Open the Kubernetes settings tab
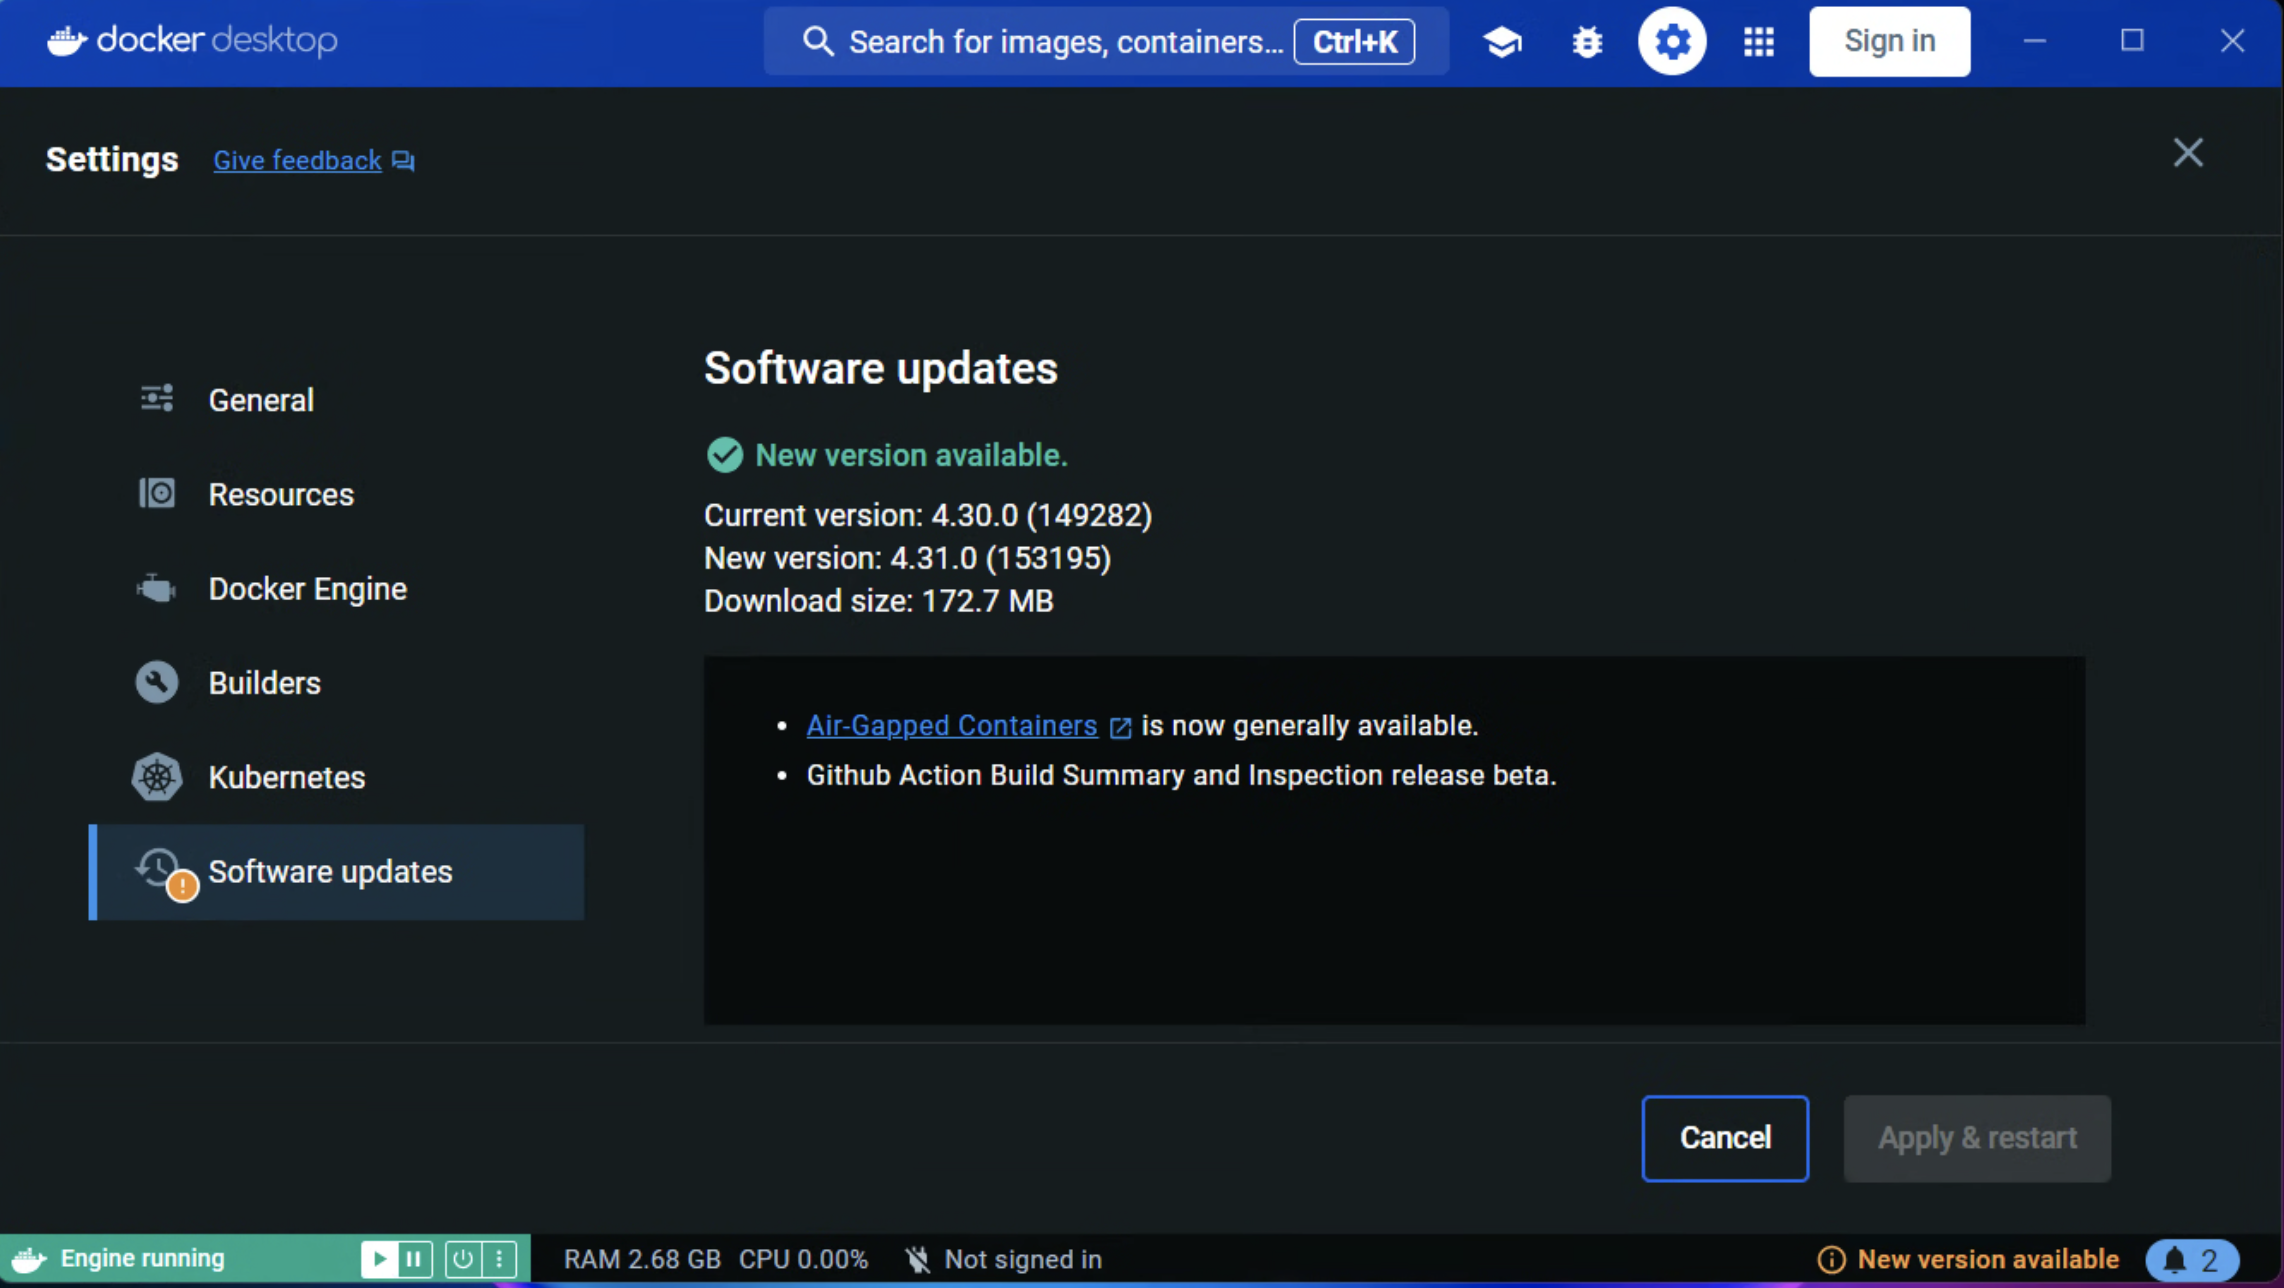The width and height of the screenshot is (2284, 1288). click(336, 777)
